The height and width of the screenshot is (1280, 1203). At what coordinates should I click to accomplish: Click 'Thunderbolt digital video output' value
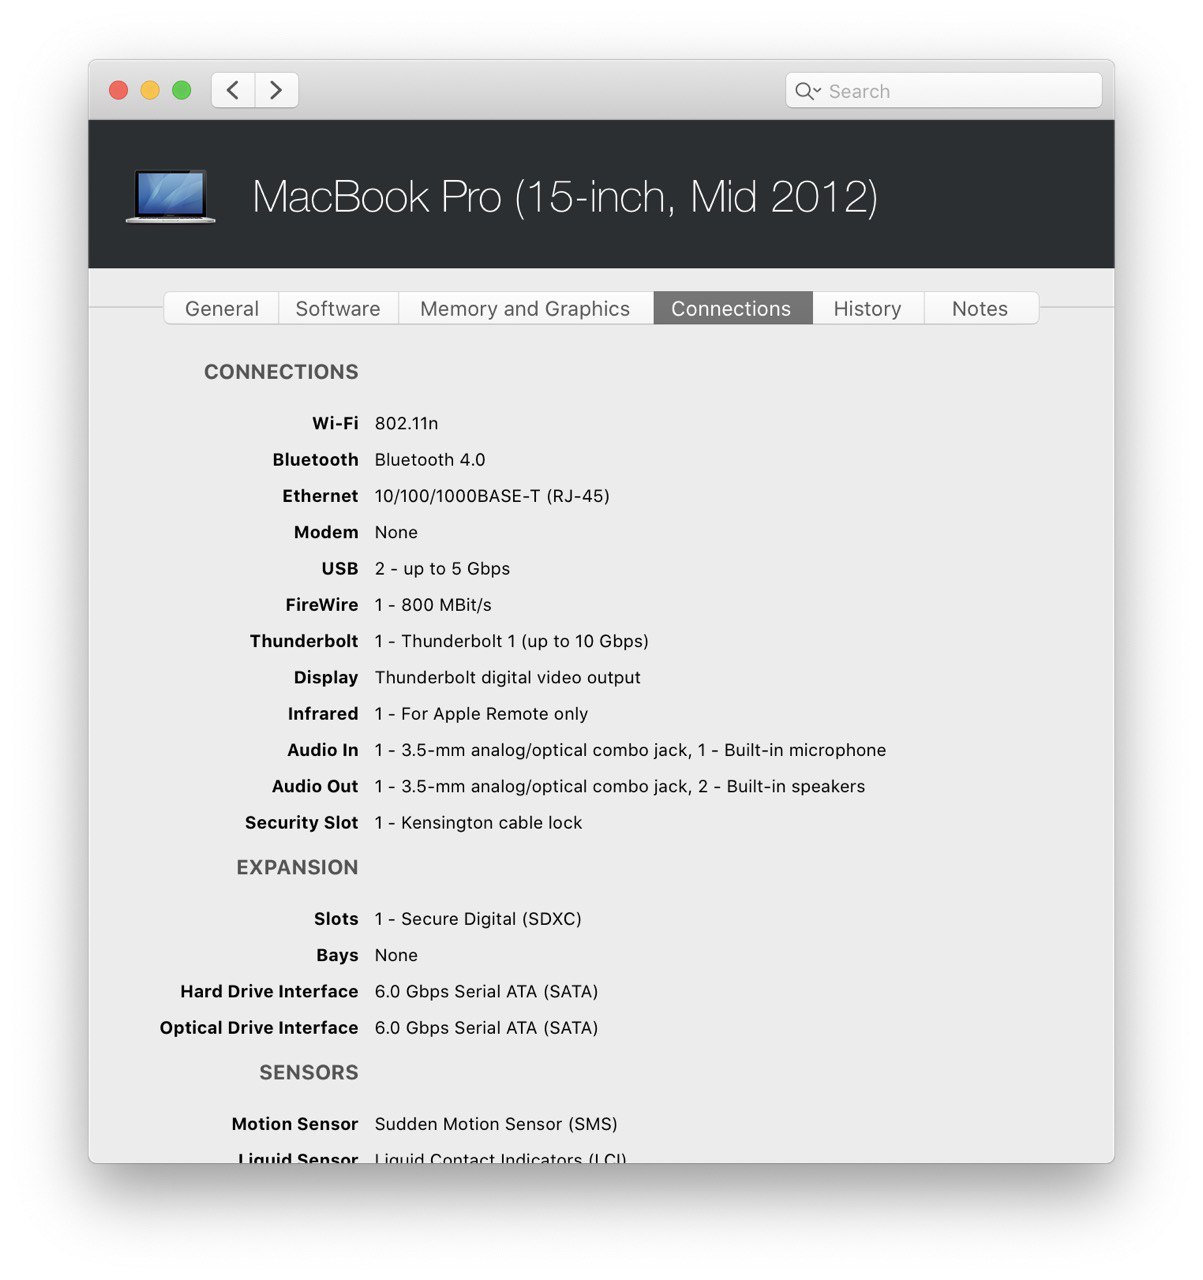tap(508, 678)
